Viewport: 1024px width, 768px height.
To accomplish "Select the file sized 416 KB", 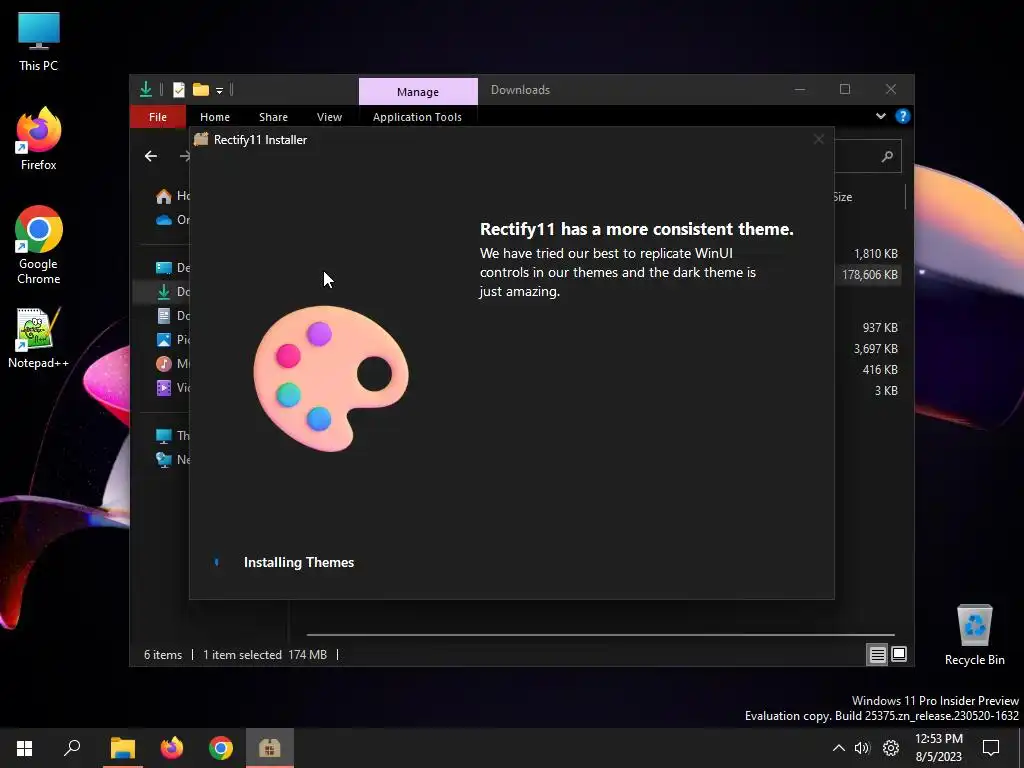I will (x=880, y=369).
